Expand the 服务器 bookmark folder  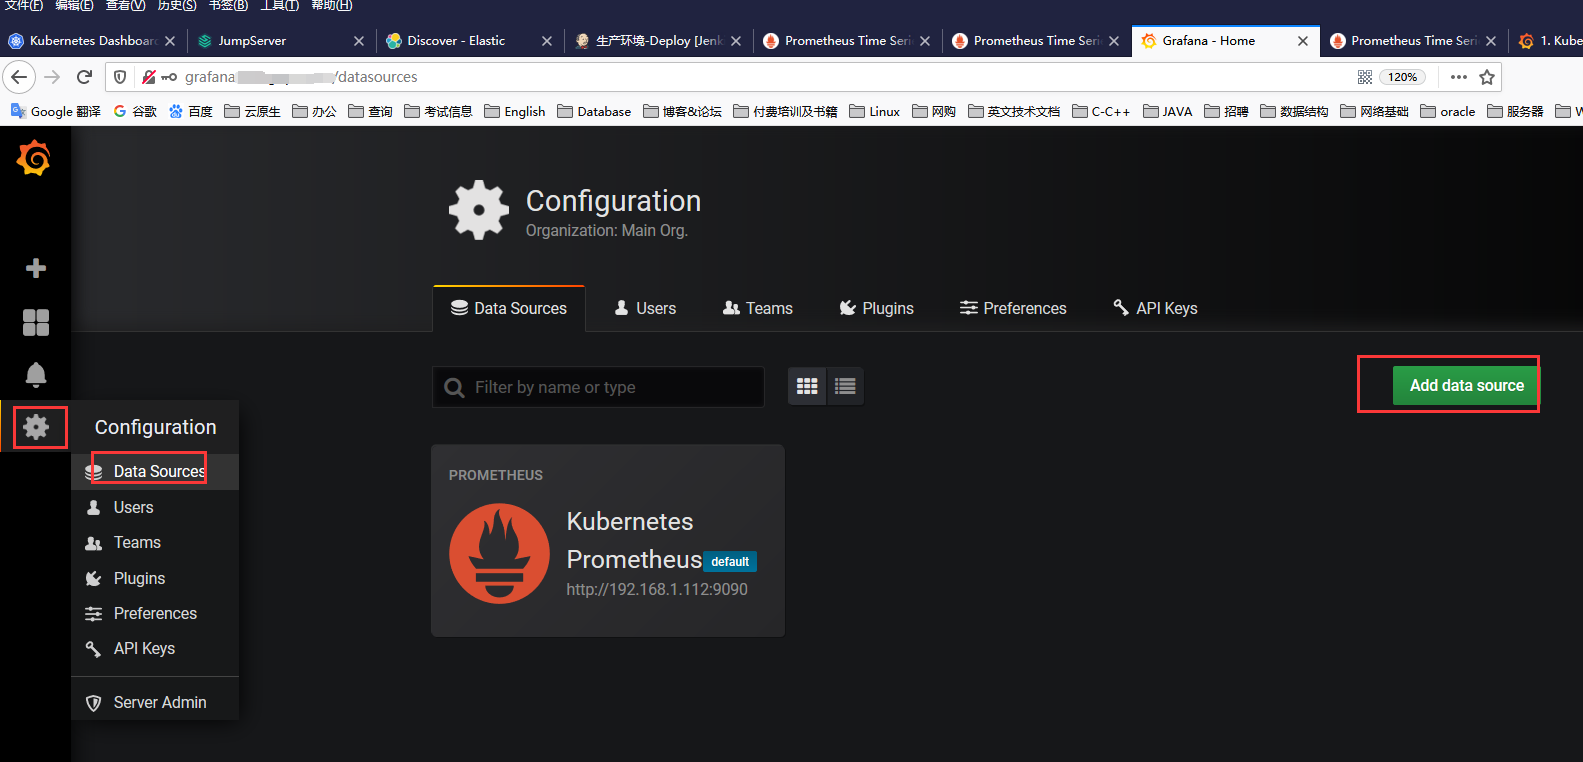pos(1515,111)
